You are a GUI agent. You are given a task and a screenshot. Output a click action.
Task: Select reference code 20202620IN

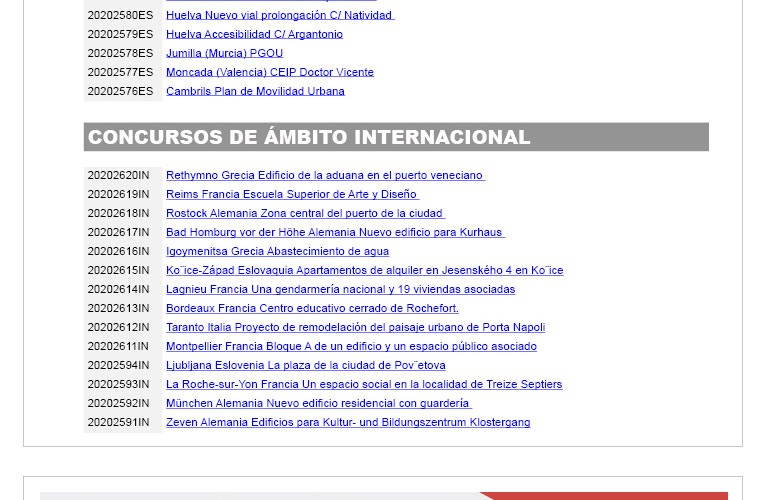pos(118,175)
